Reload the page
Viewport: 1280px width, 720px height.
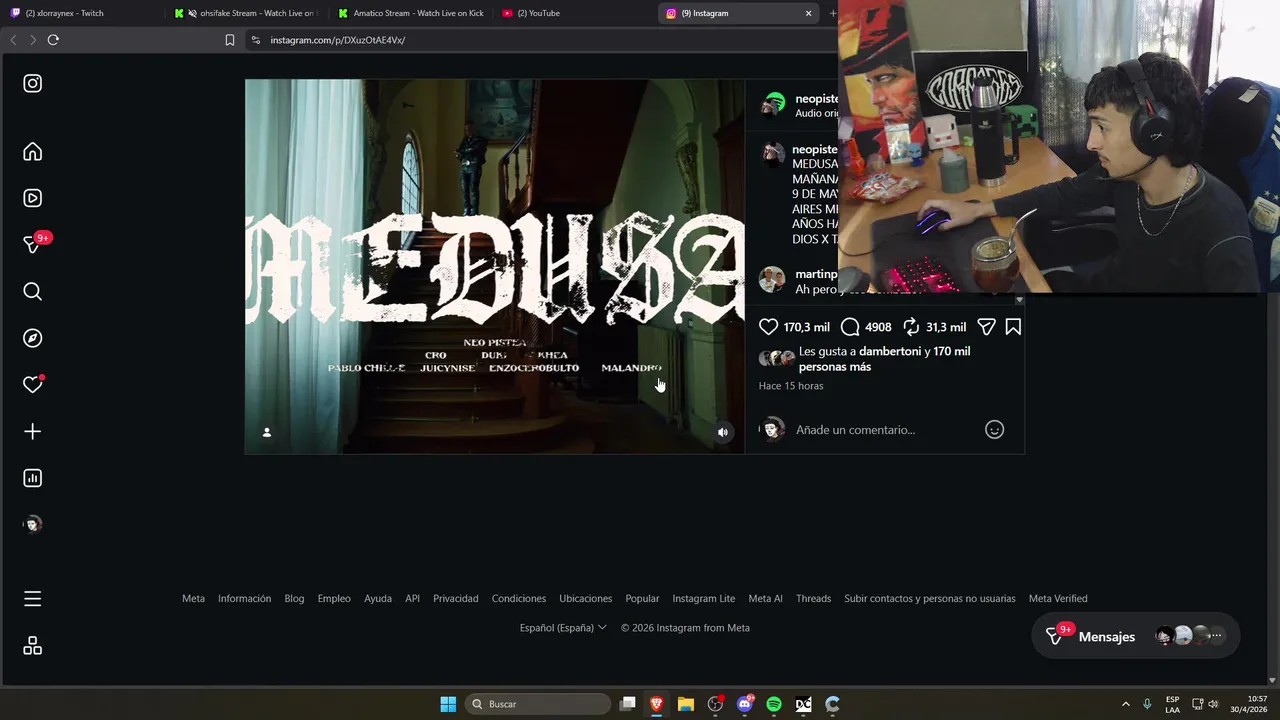tap(53, 40)
